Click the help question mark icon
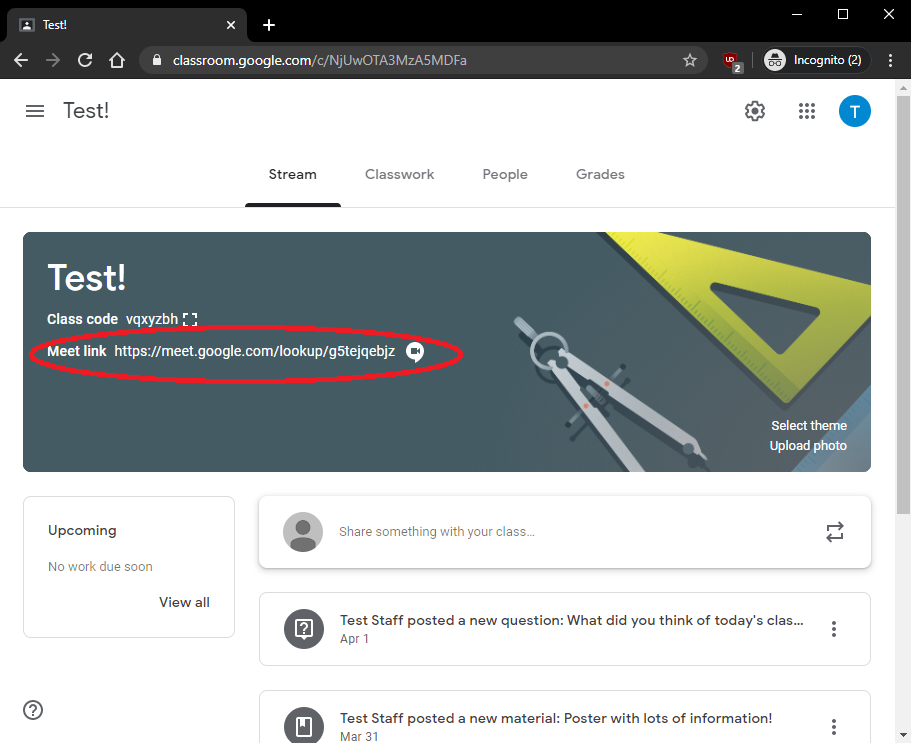This screenshot has width=911, height=743. point(33,710)
